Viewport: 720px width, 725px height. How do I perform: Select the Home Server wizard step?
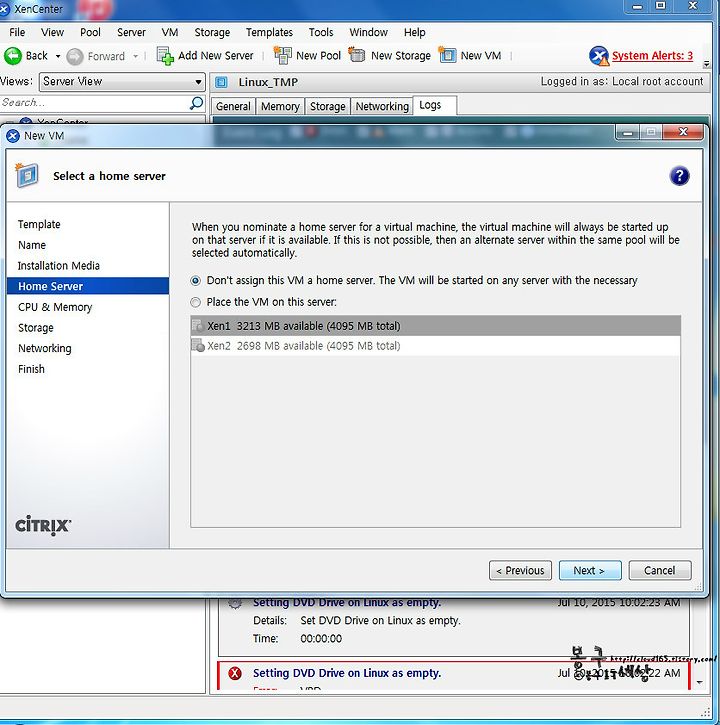point(88,286)
